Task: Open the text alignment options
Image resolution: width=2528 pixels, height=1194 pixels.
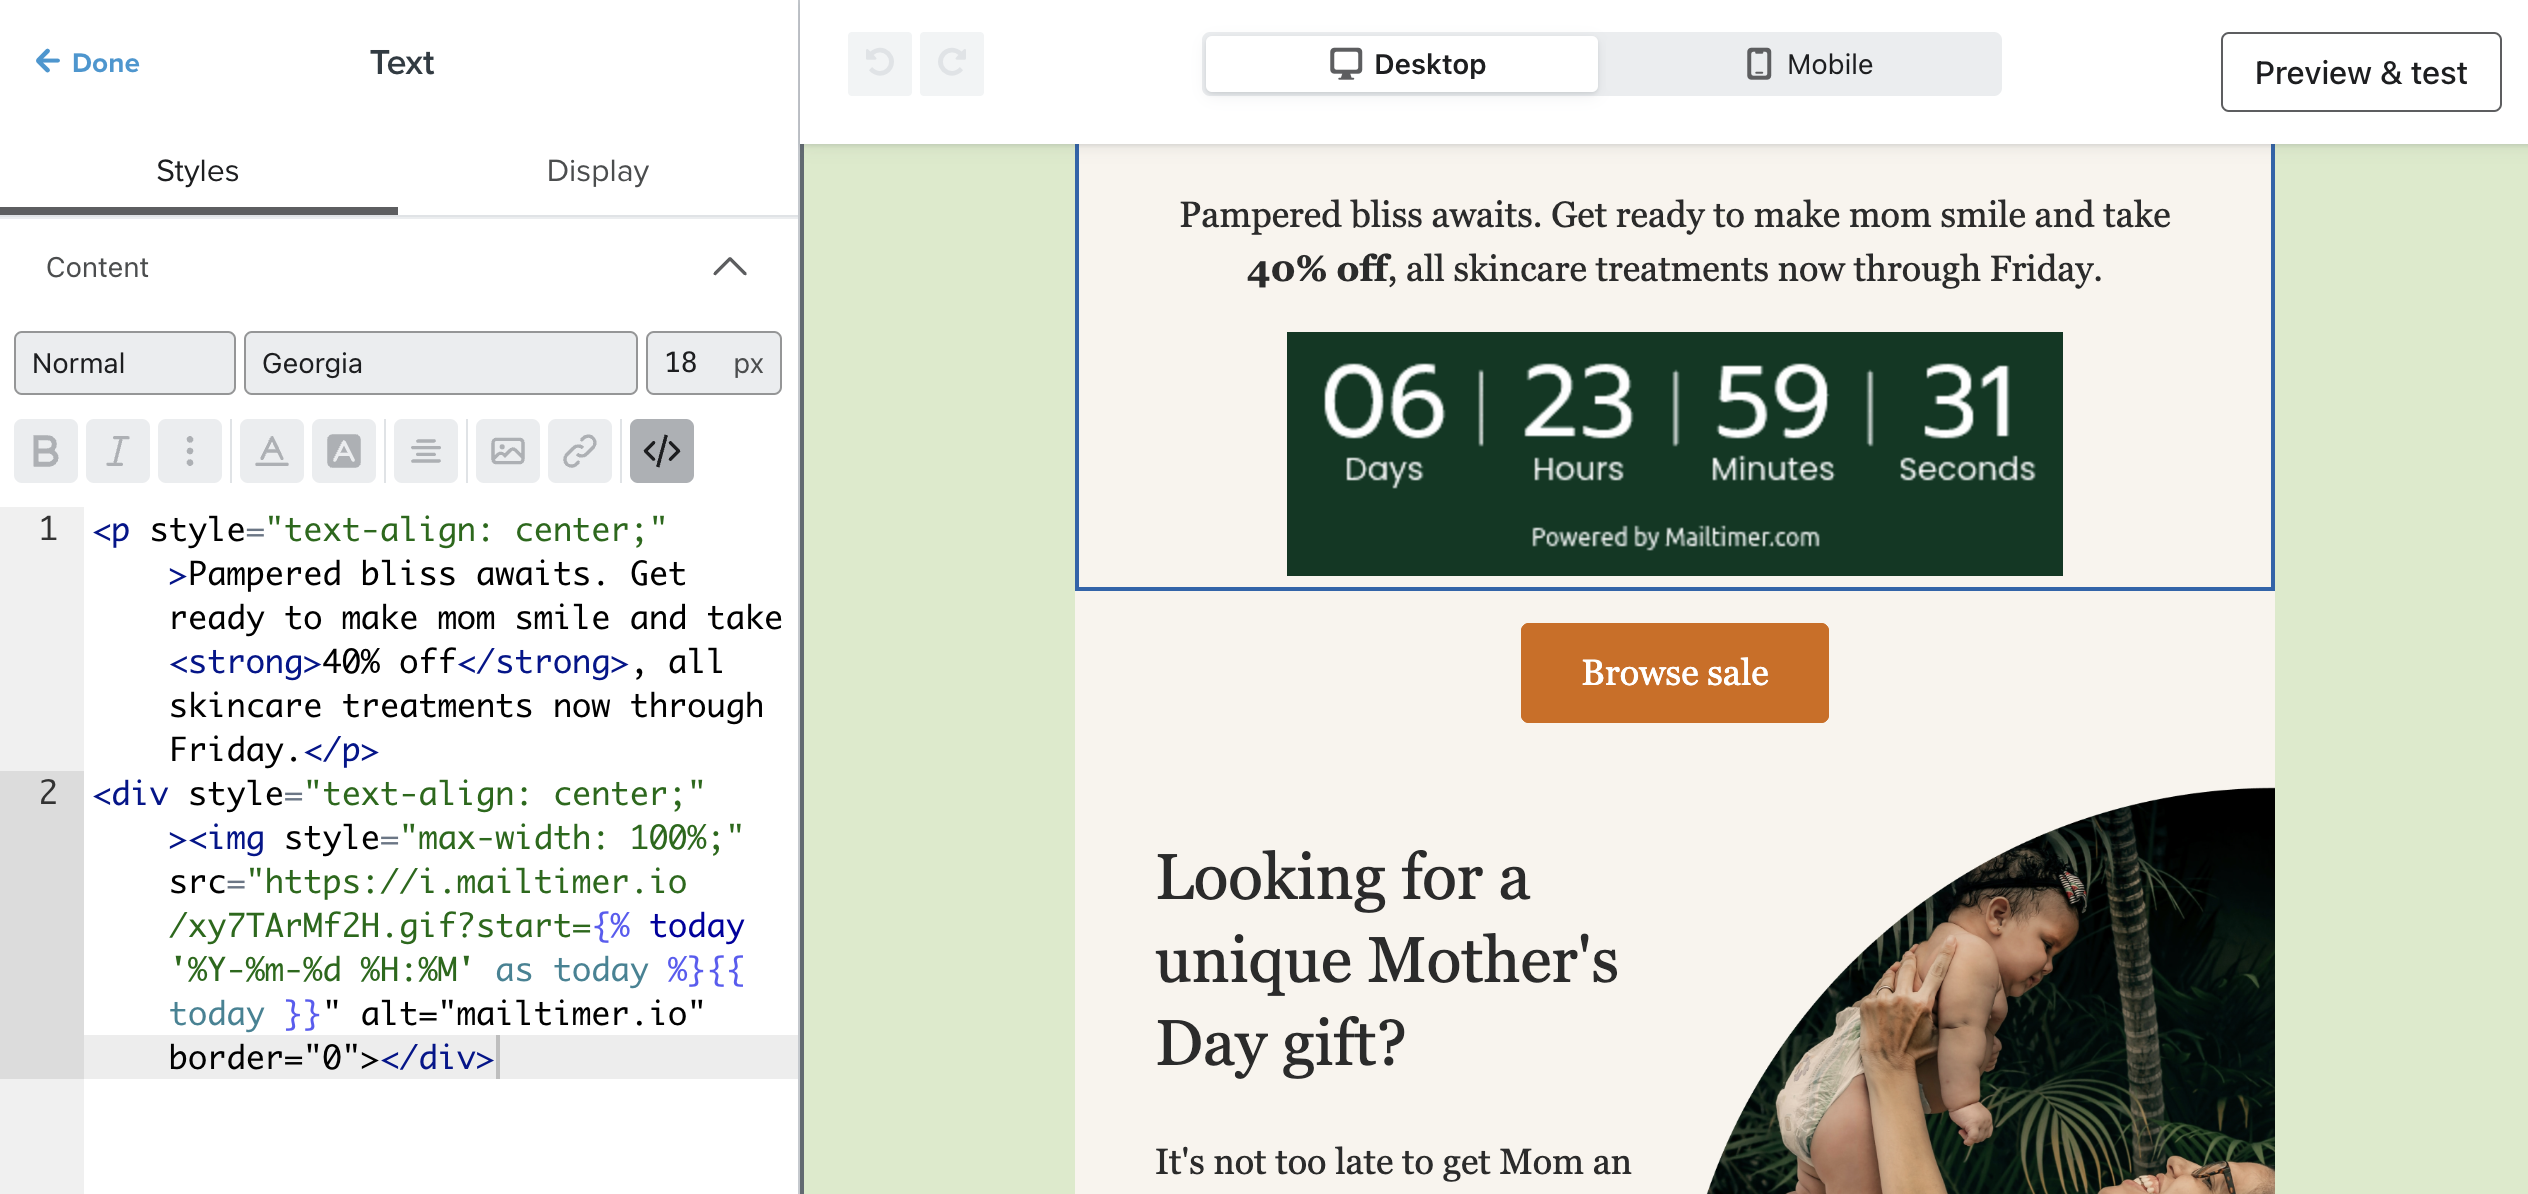Action: 425,451
